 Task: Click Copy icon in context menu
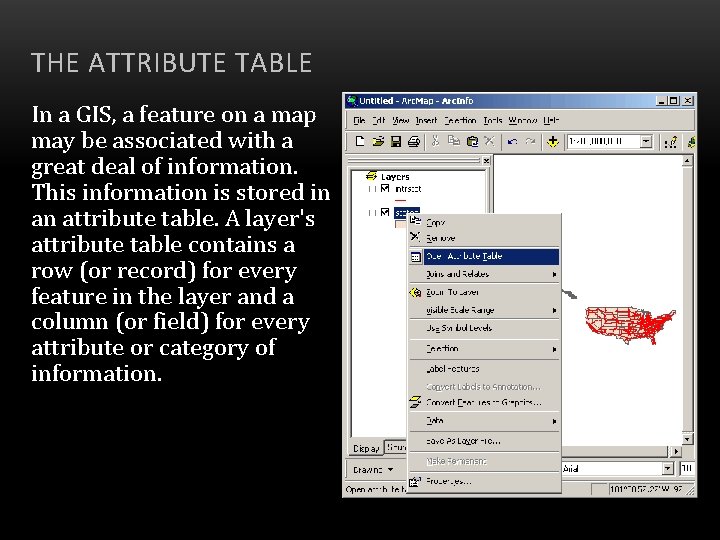tap(415, 221)
